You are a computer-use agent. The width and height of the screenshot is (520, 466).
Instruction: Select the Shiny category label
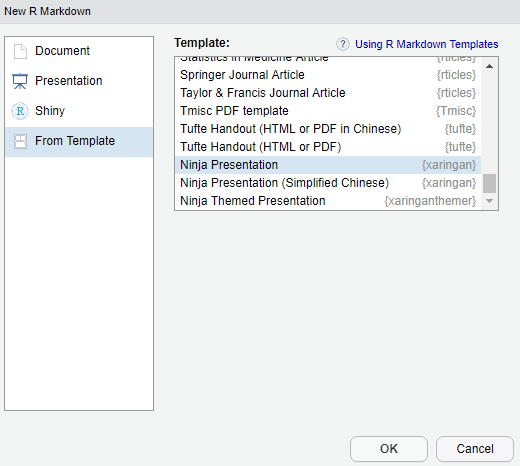[50, 111]
